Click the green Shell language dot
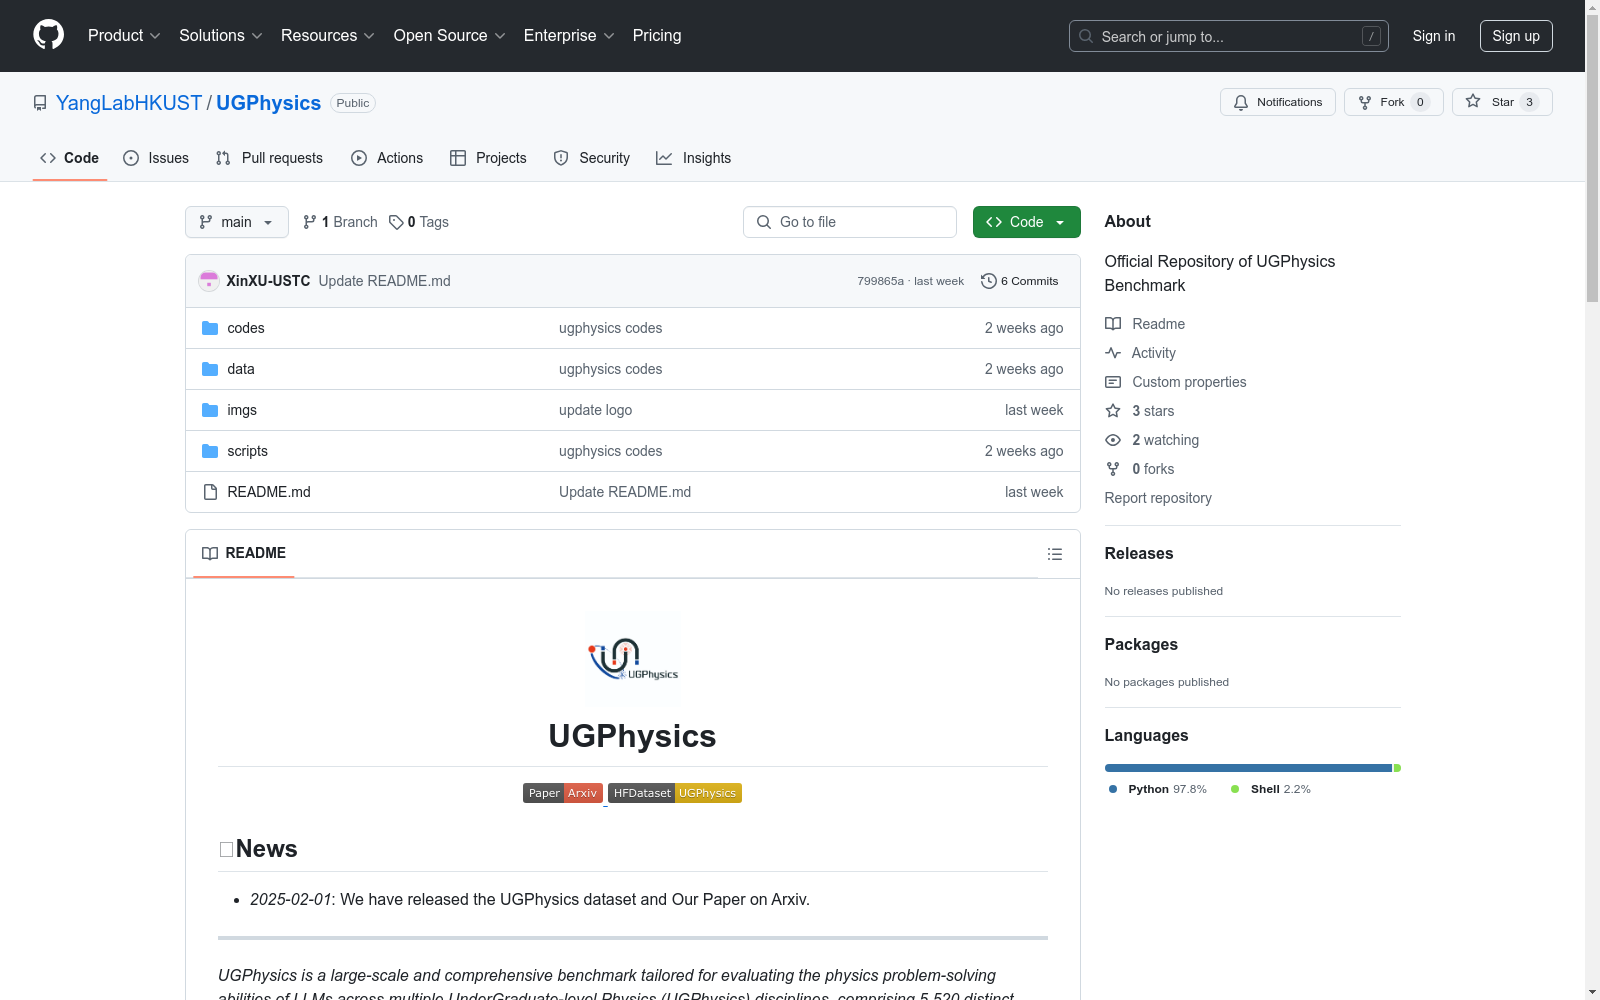 (1235, 789)
